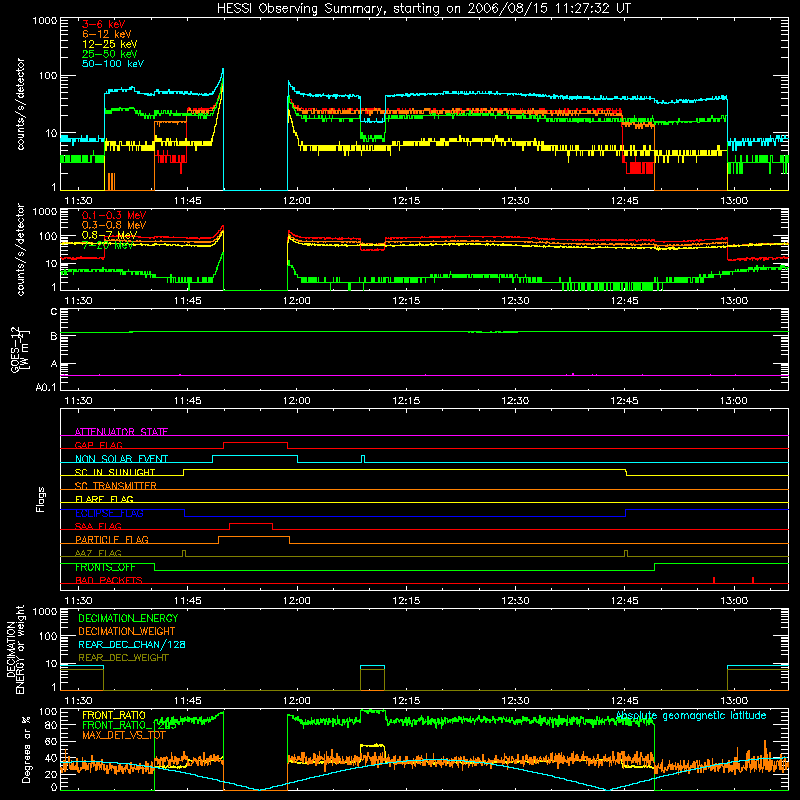Click the yellow FRONT_RATIO legend label
The height and width of the screenshot is (800, 800).
114,715
